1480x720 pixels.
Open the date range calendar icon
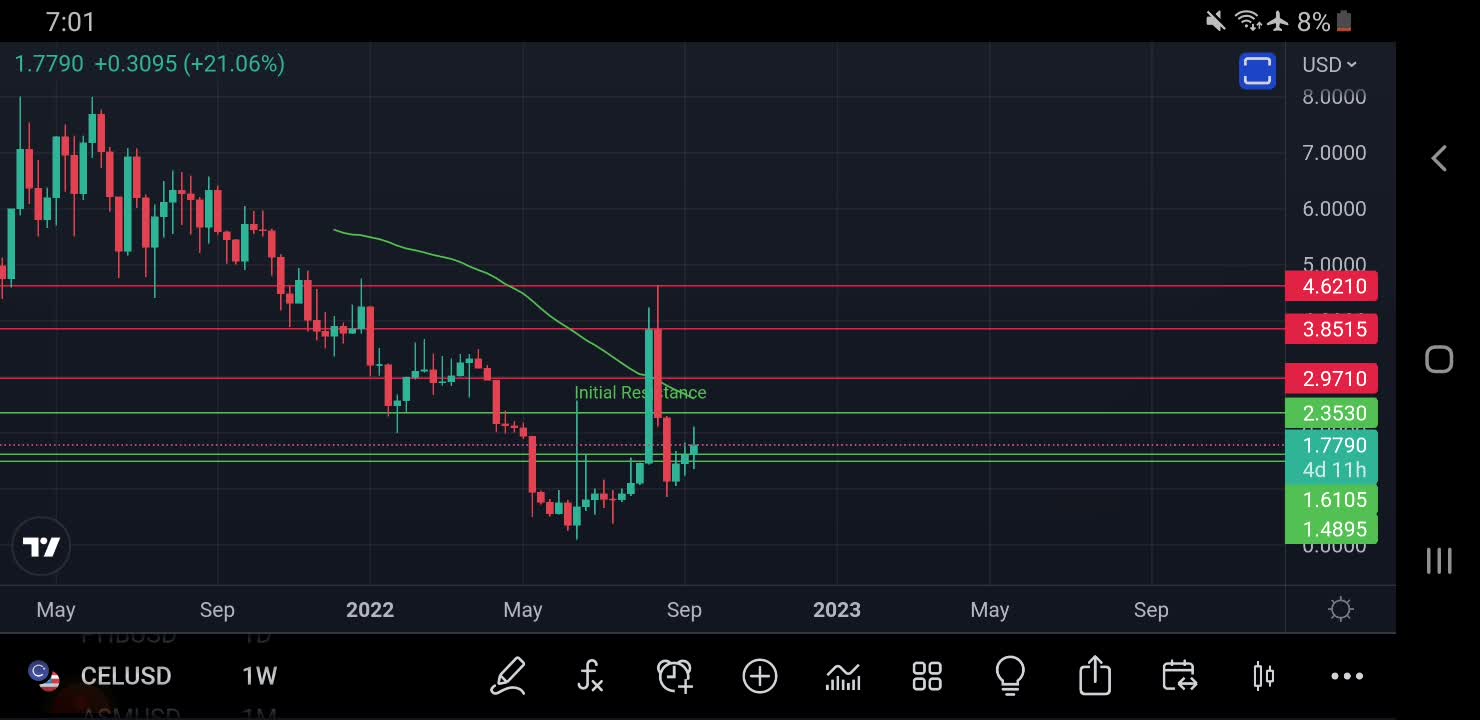tap(1179, 676)
